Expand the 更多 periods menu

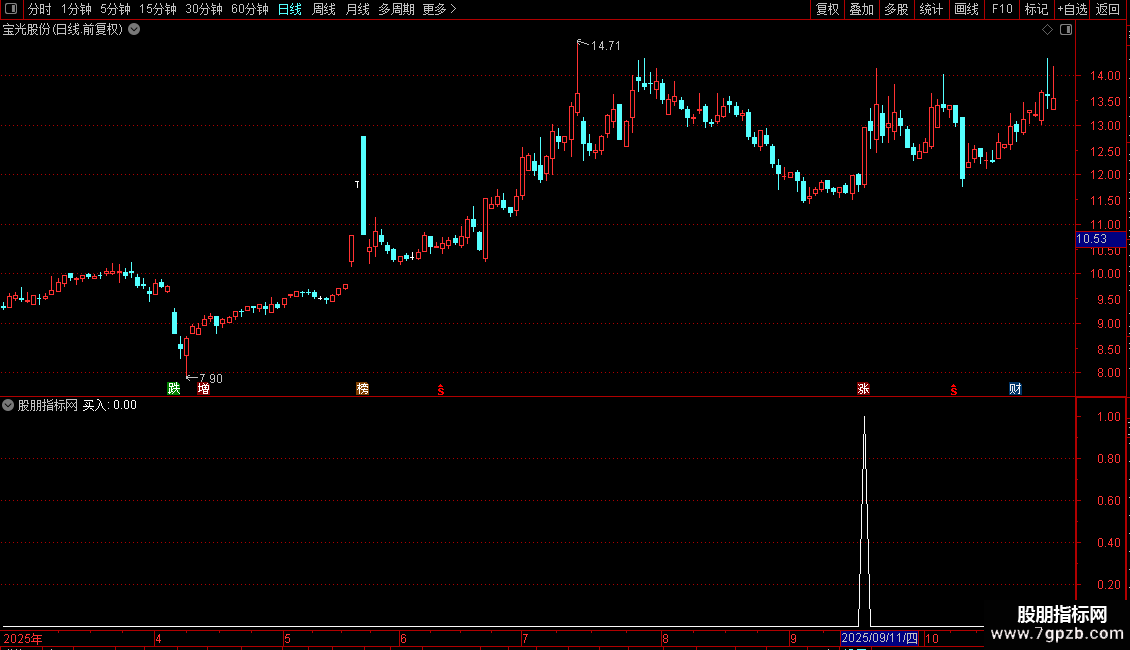[x=440, y=9]
